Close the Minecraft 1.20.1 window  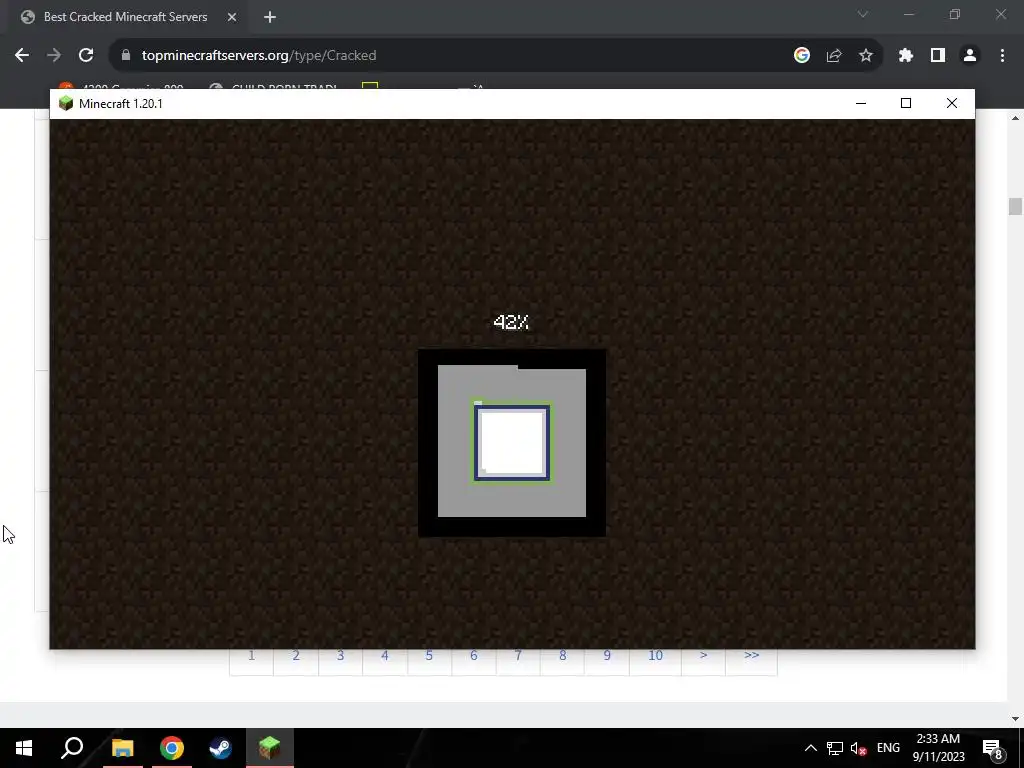(x=952, y=103)
